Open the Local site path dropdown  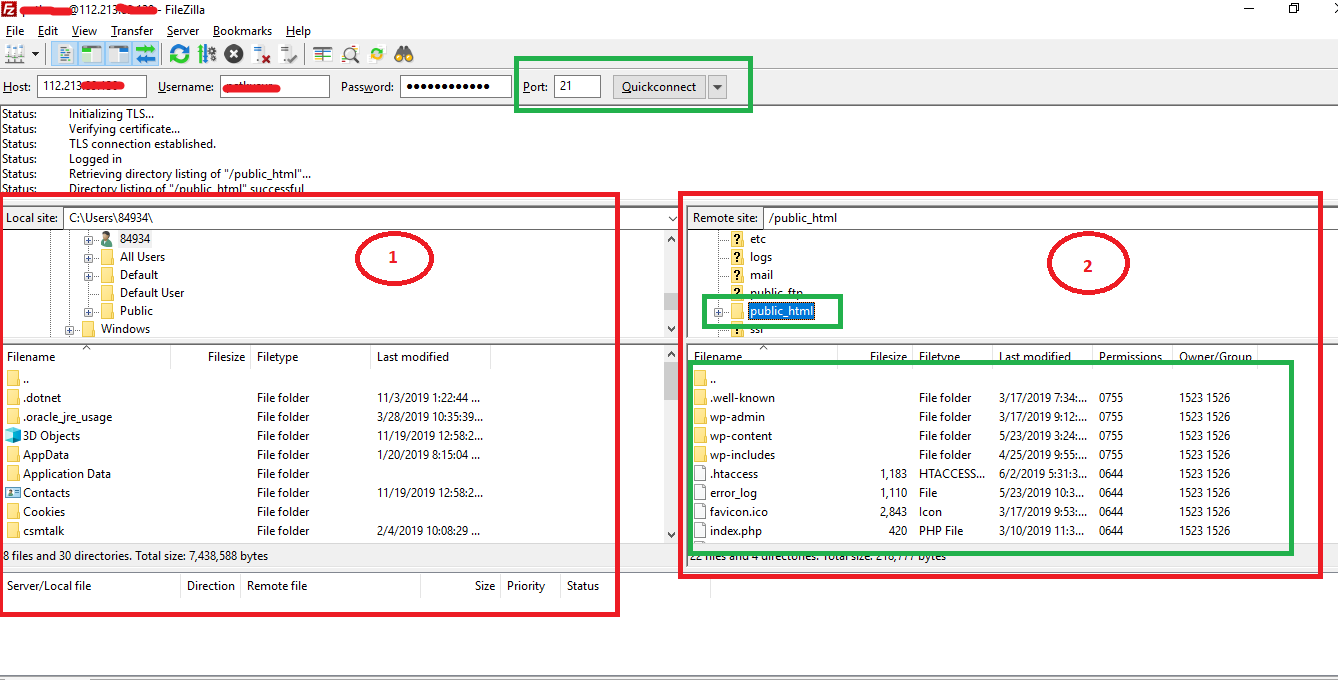click(x=671, y=218)
